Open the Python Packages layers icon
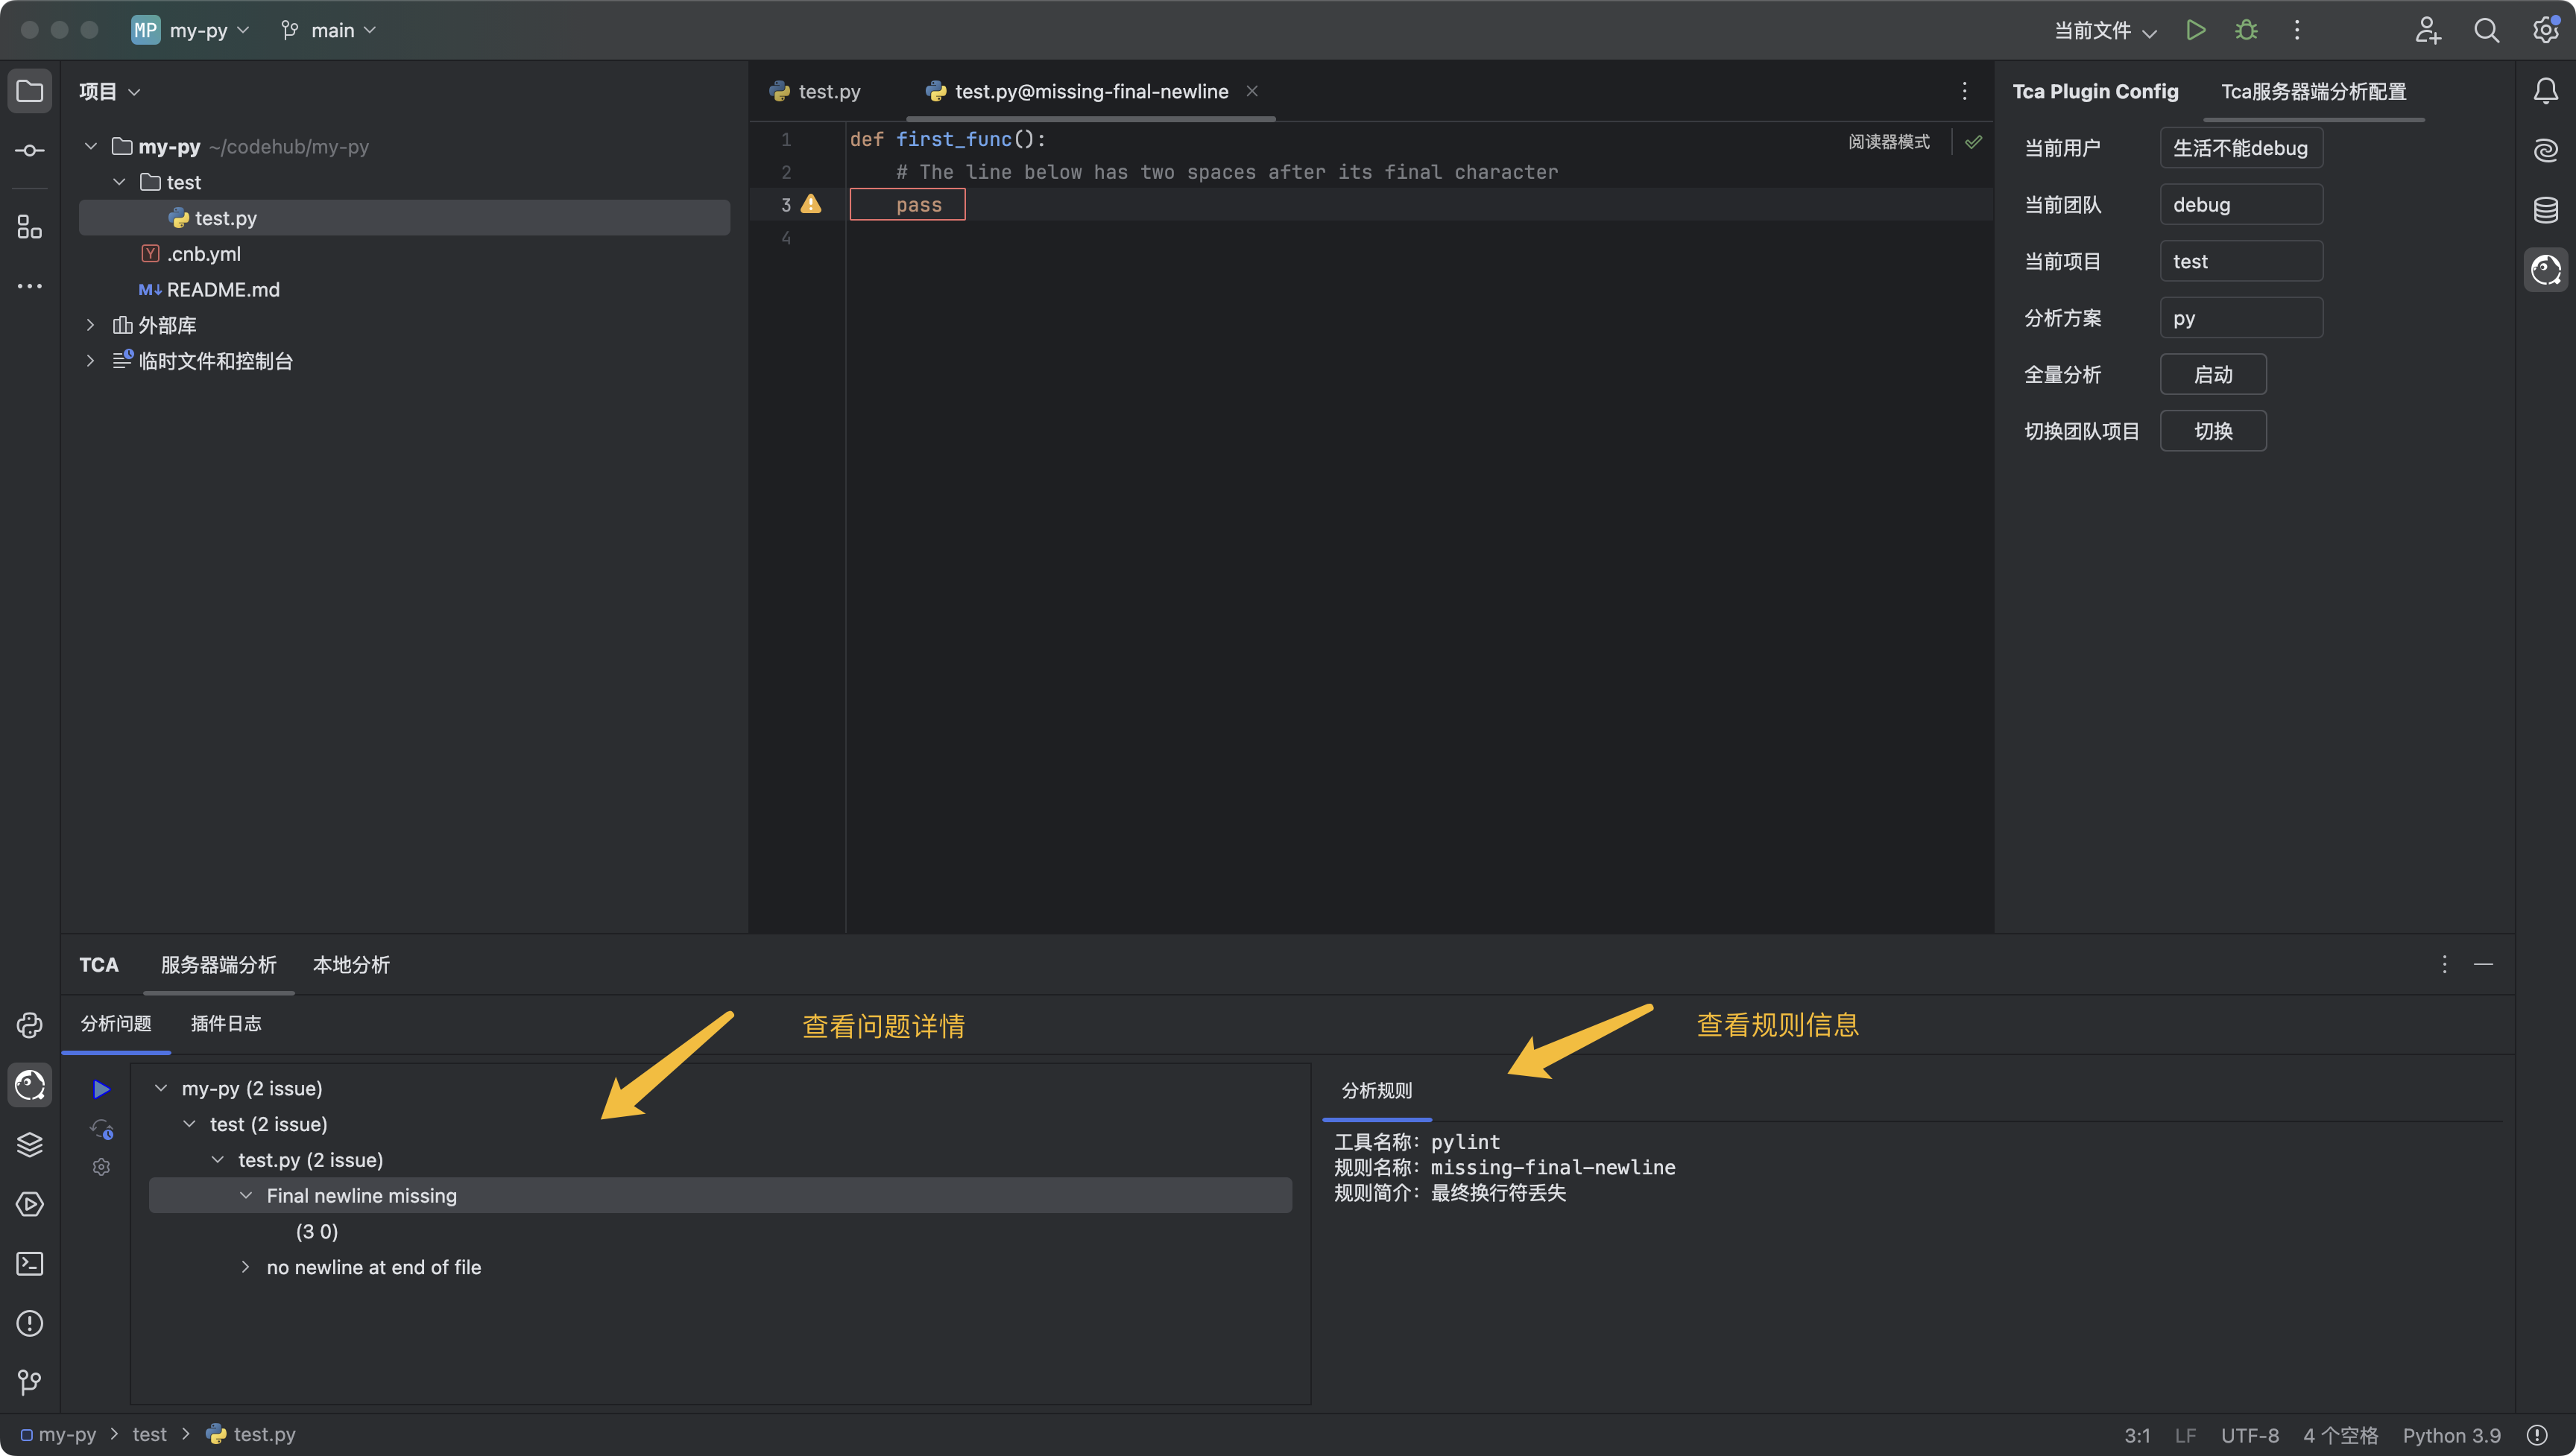The width and height of the screenshot is (2576, 1456). pyautogui.click(x=30, y=1144)
